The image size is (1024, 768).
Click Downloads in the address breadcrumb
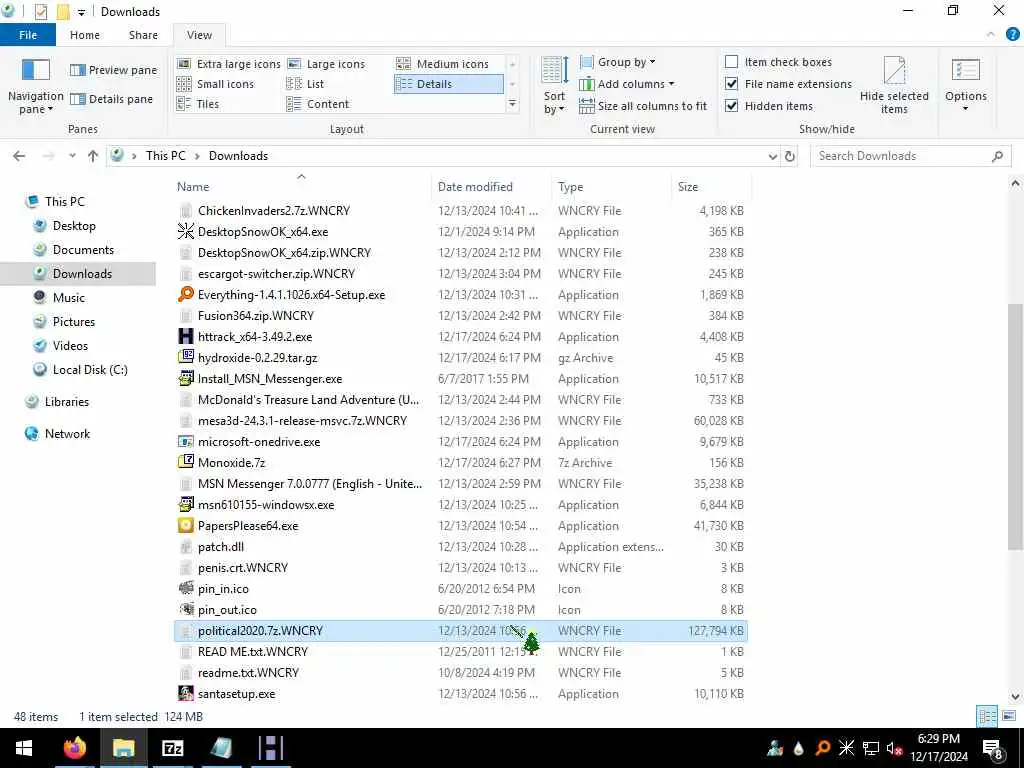tap(238, 156)
